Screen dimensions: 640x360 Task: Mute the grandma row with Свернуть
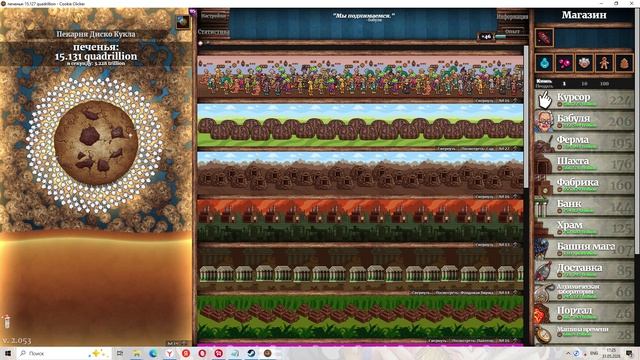pyautogui.click(x=484, y=100)
